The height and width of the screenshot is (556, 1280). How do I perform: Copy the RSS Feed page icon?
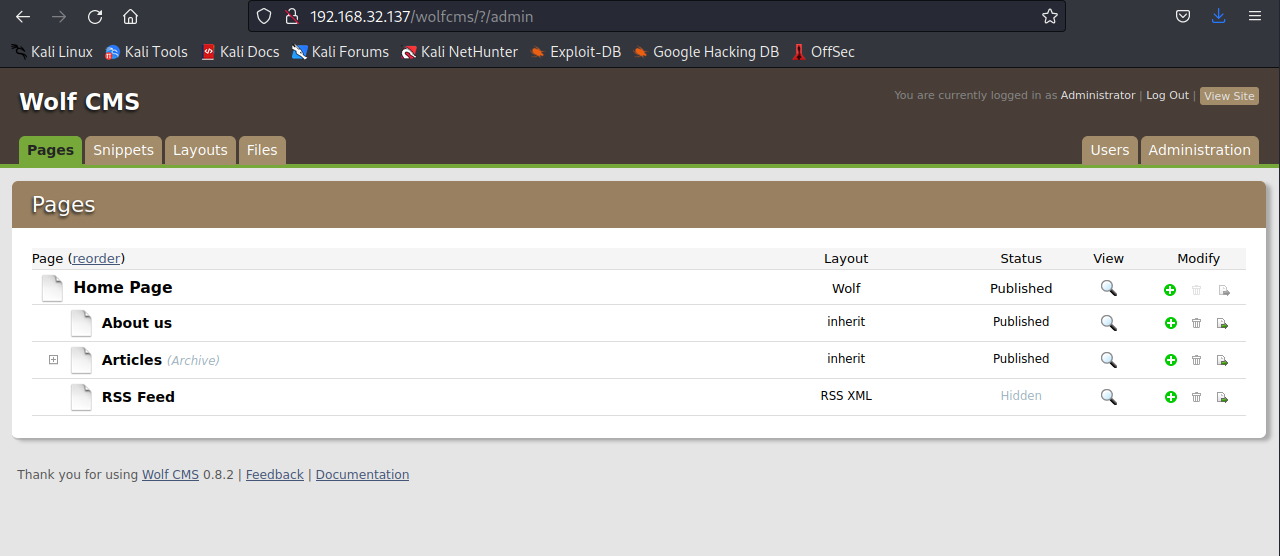coord(1222,397)
